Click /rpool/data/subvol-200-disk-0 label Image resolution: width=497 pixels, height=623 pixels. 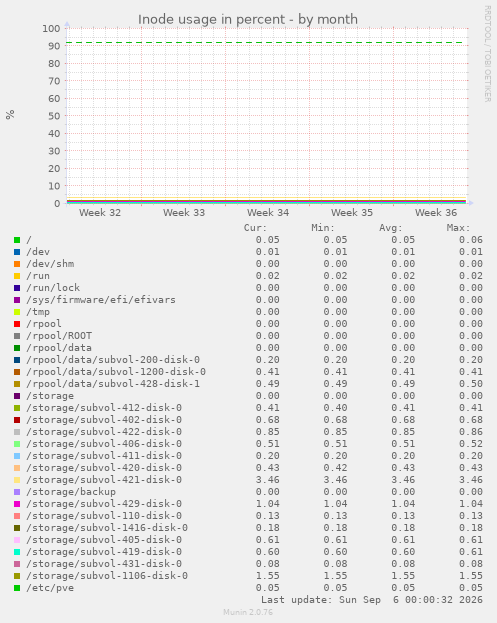pyautogui.click(x=113, y=360)
